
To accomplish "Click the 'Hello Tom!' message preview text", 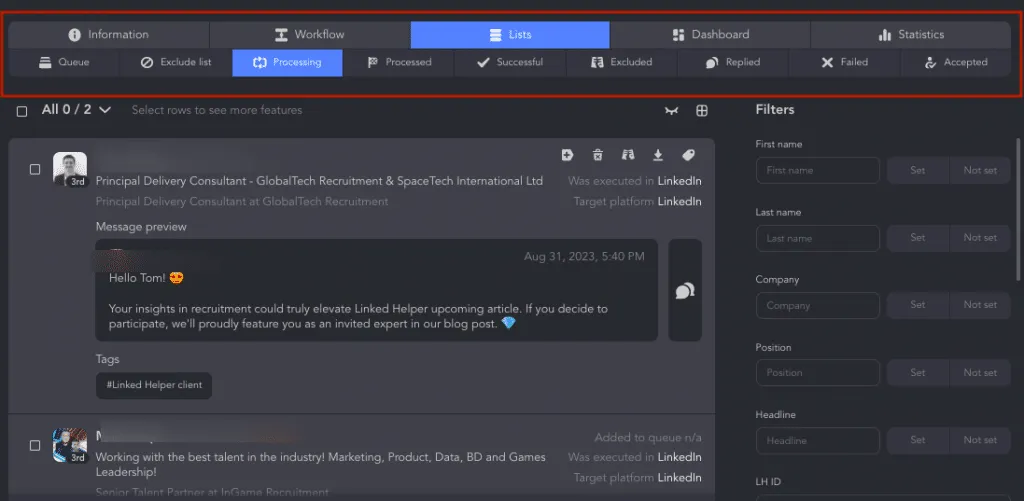I will (139, 278).
